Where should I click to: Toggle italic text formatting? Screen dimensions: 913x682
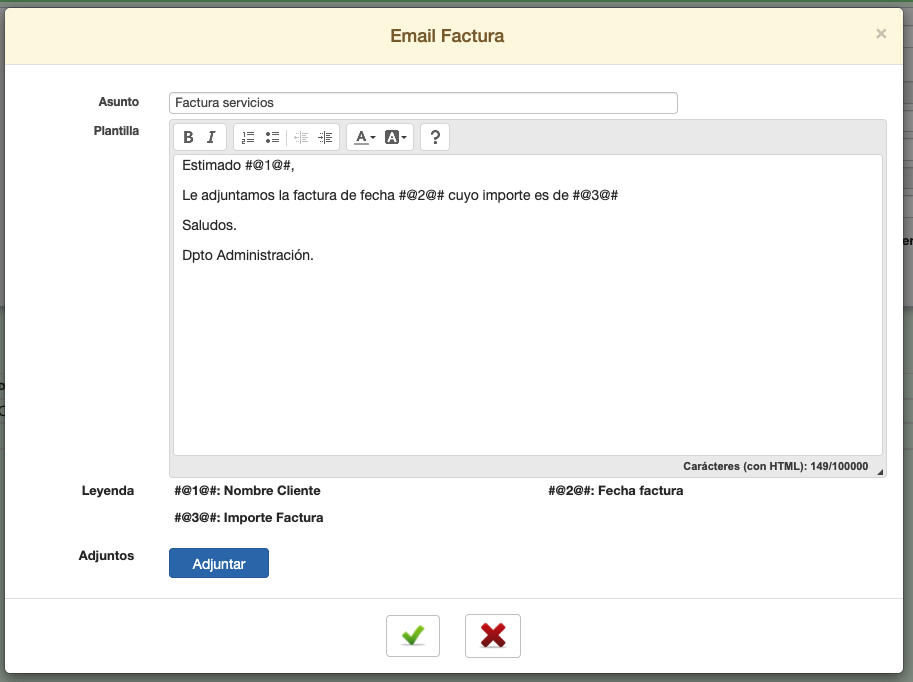[211, 137]
